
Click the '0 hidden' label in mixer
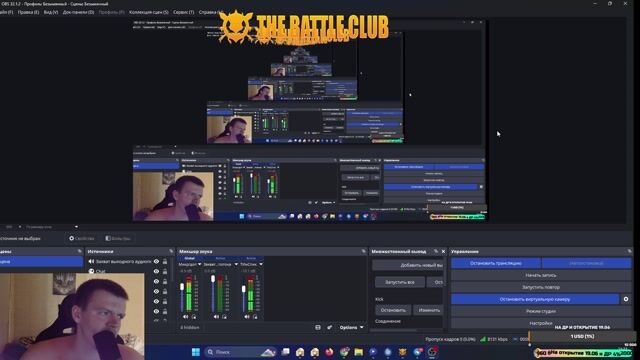(190, 327)
